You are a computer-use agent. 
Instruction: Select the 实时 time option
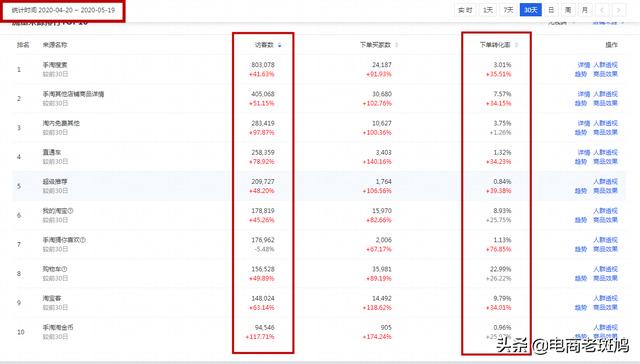coord(465,10)
